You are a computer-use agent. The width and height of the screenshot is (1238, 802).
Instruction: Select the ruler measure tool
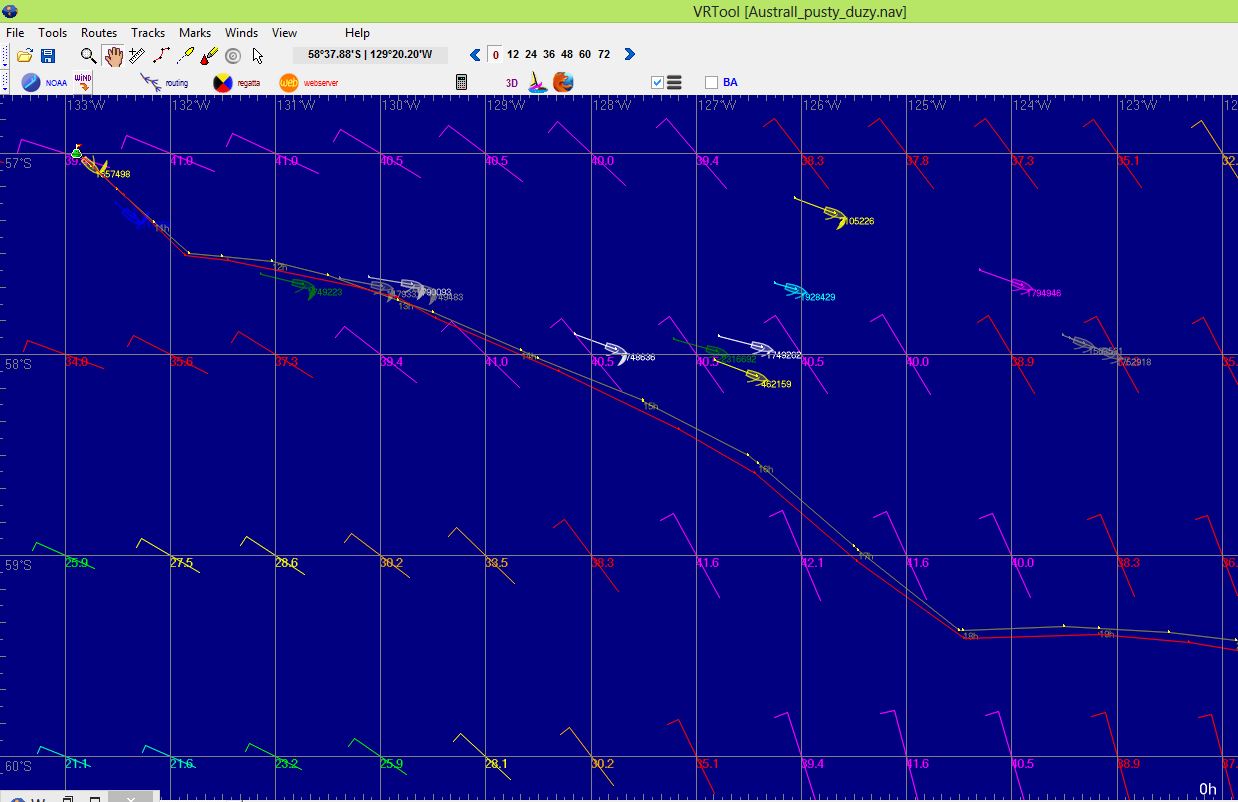(x=137, y=56)
